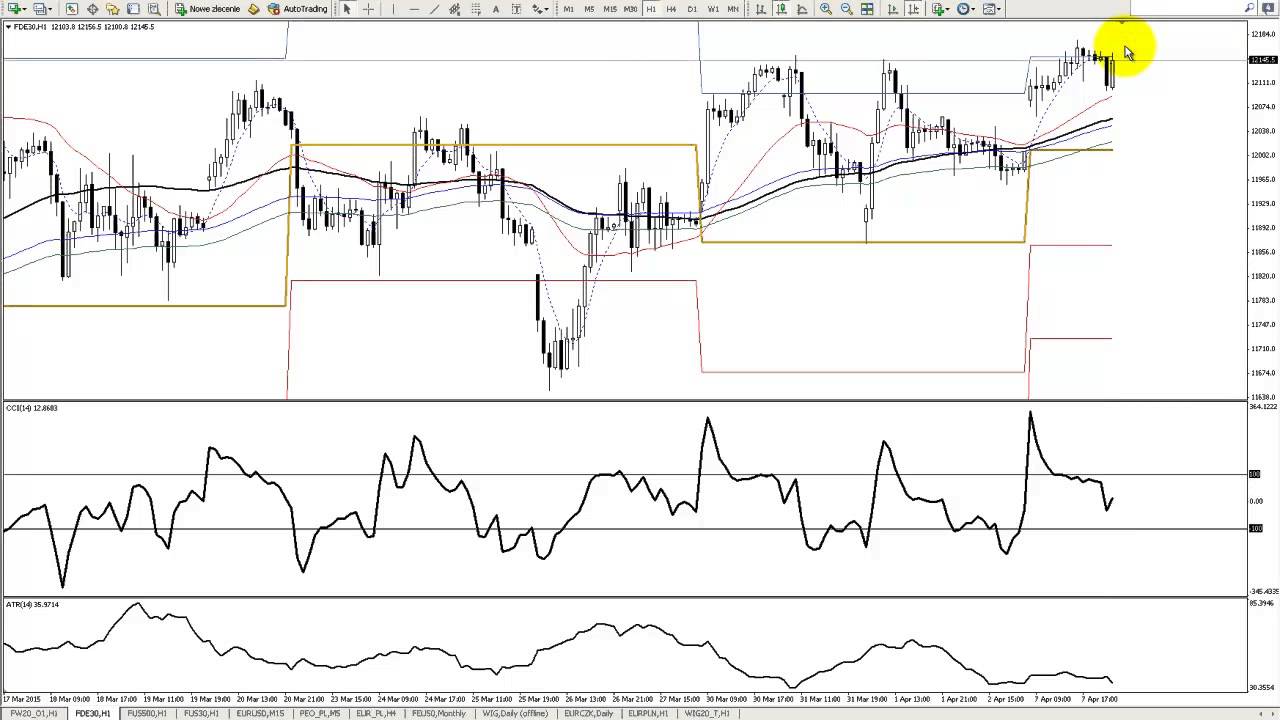Zoom out of the chart
Image resolution: width=1280 pixels, height=720 pixels.
pos(847,9)
